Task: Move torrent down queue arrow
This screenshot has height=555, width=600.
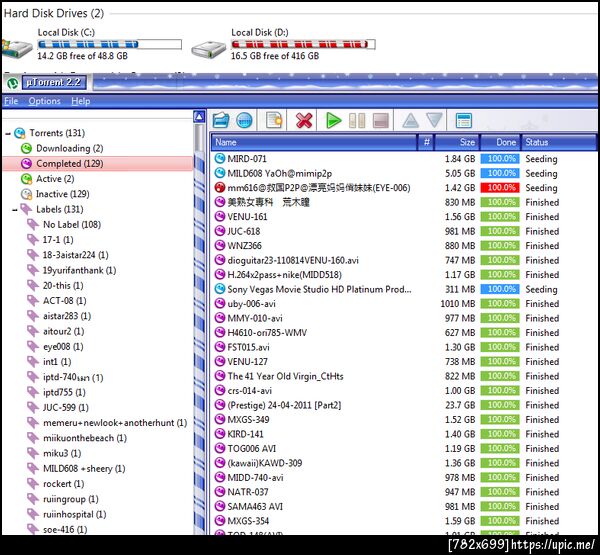Action: 434,120
